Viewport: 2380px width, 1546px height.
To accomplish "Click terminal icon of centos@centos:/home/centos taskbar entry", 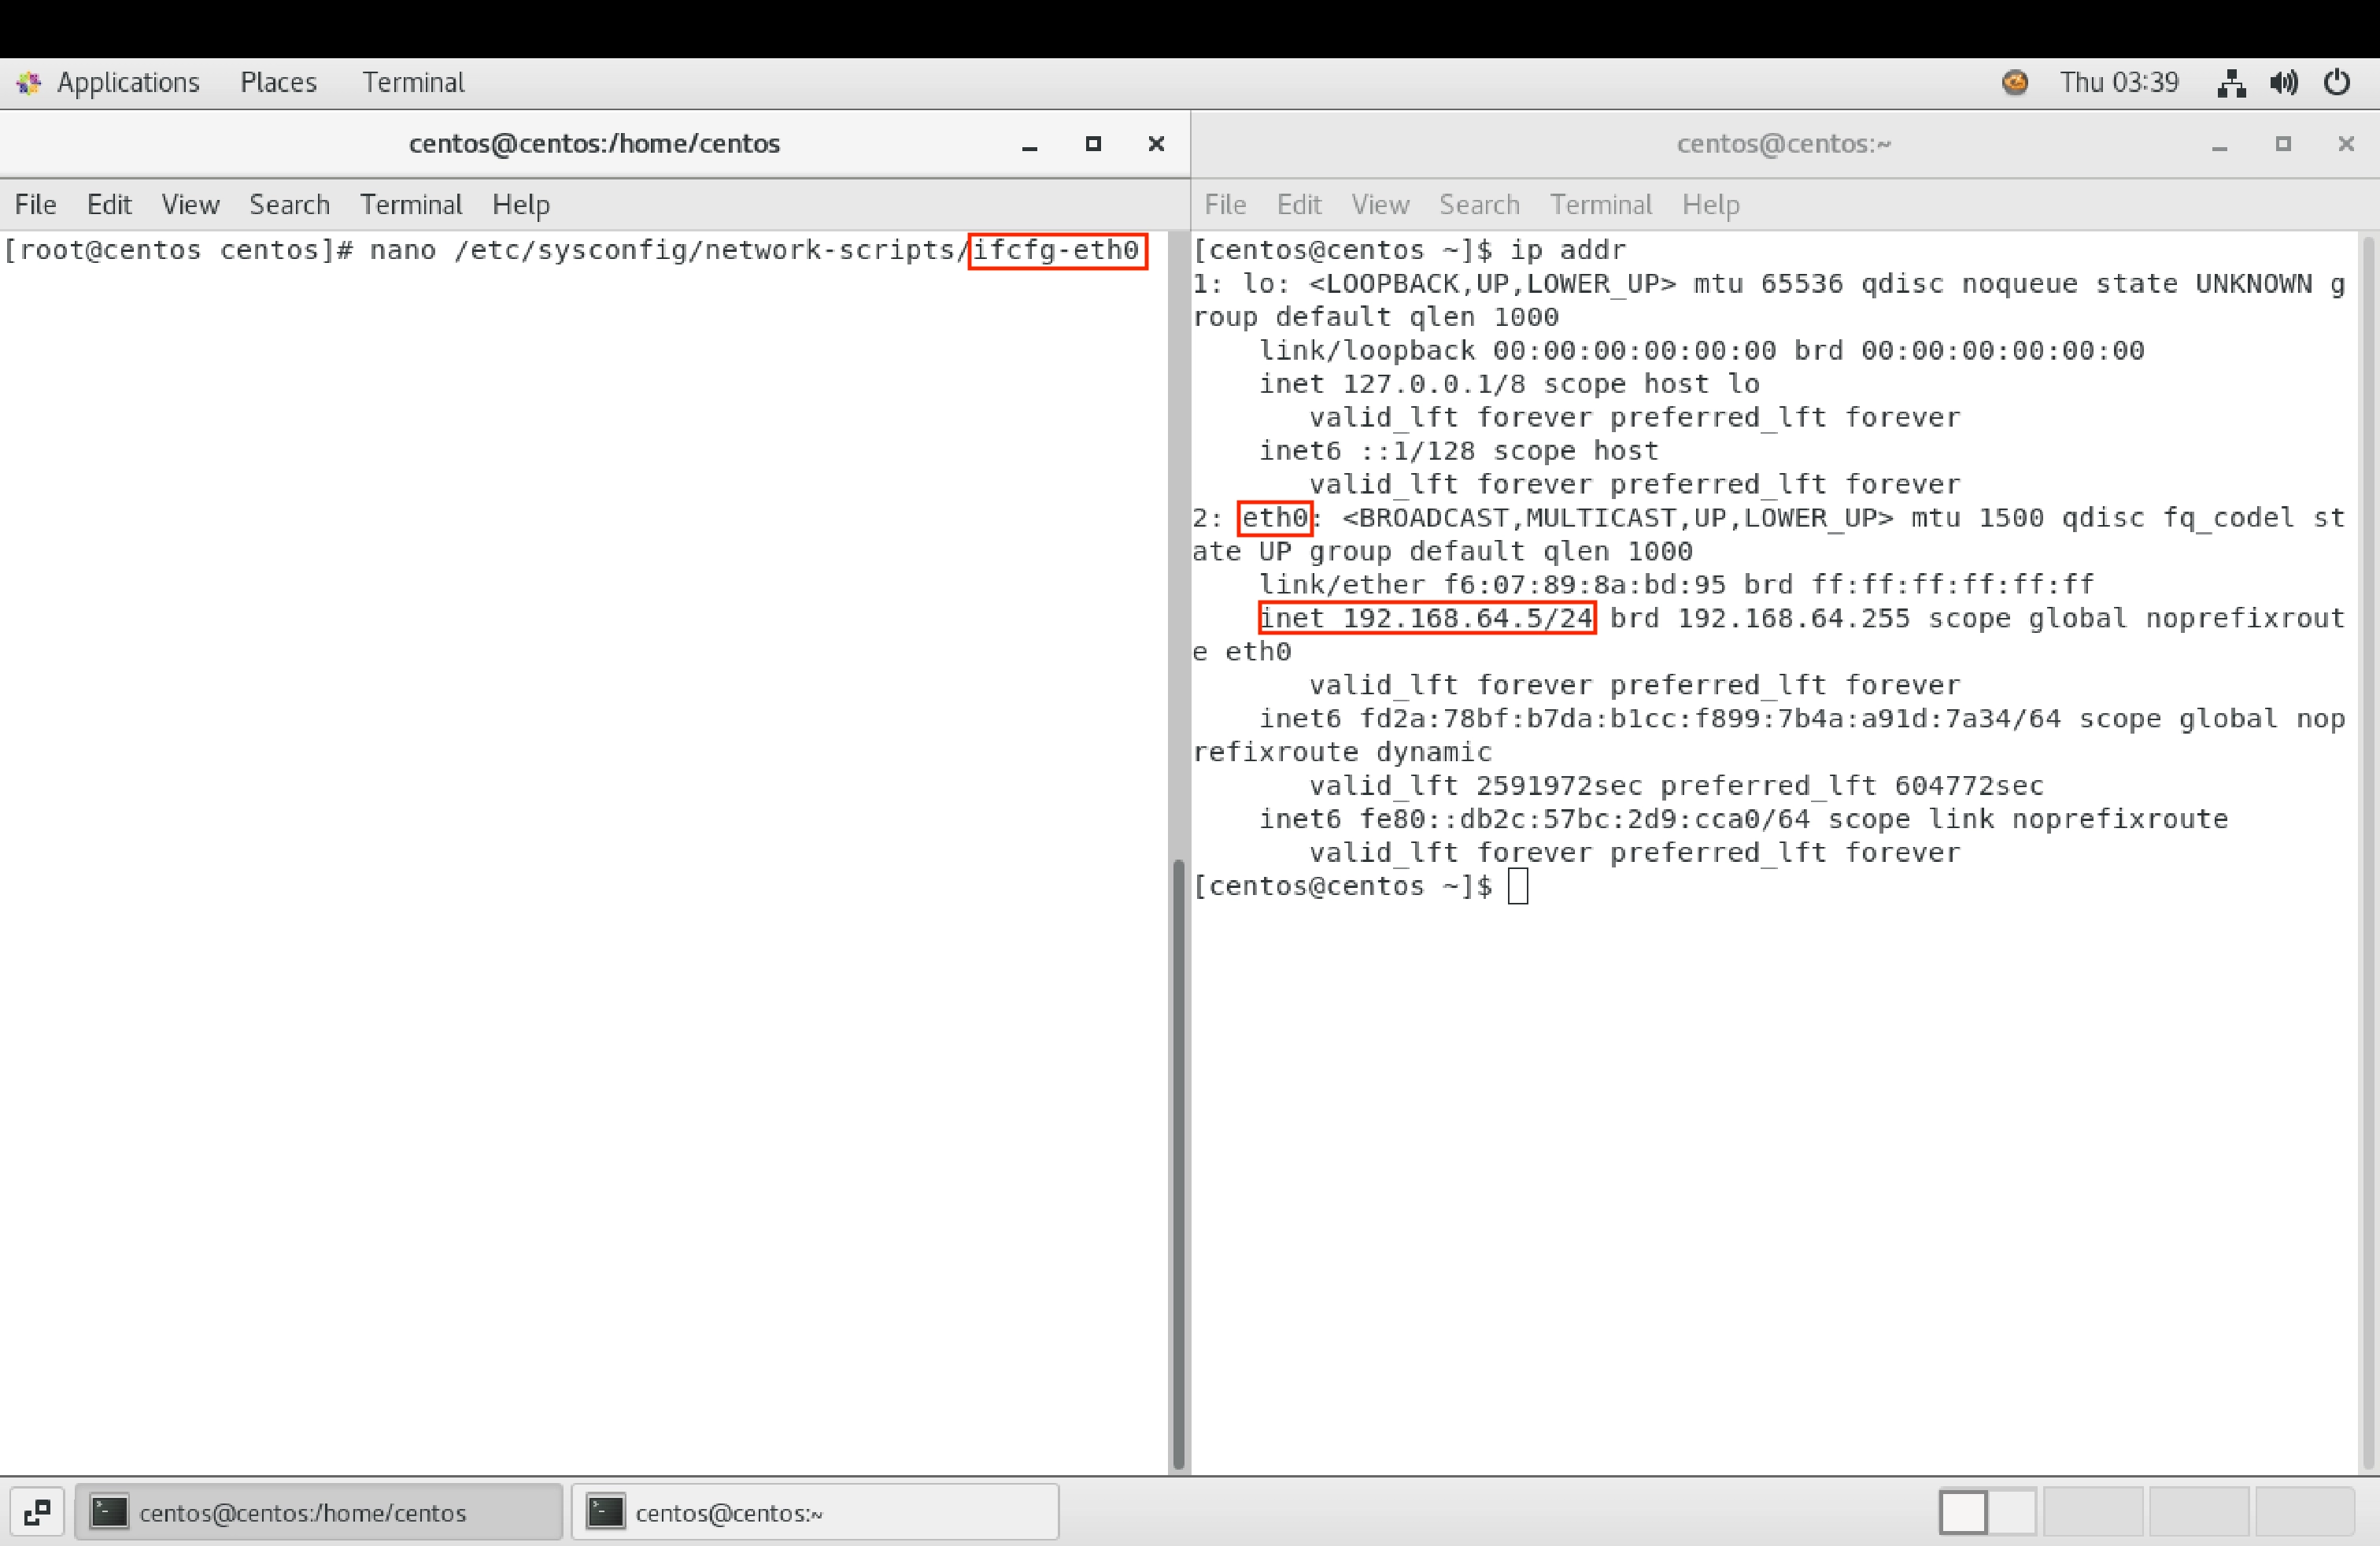I will coord(109,1512).
